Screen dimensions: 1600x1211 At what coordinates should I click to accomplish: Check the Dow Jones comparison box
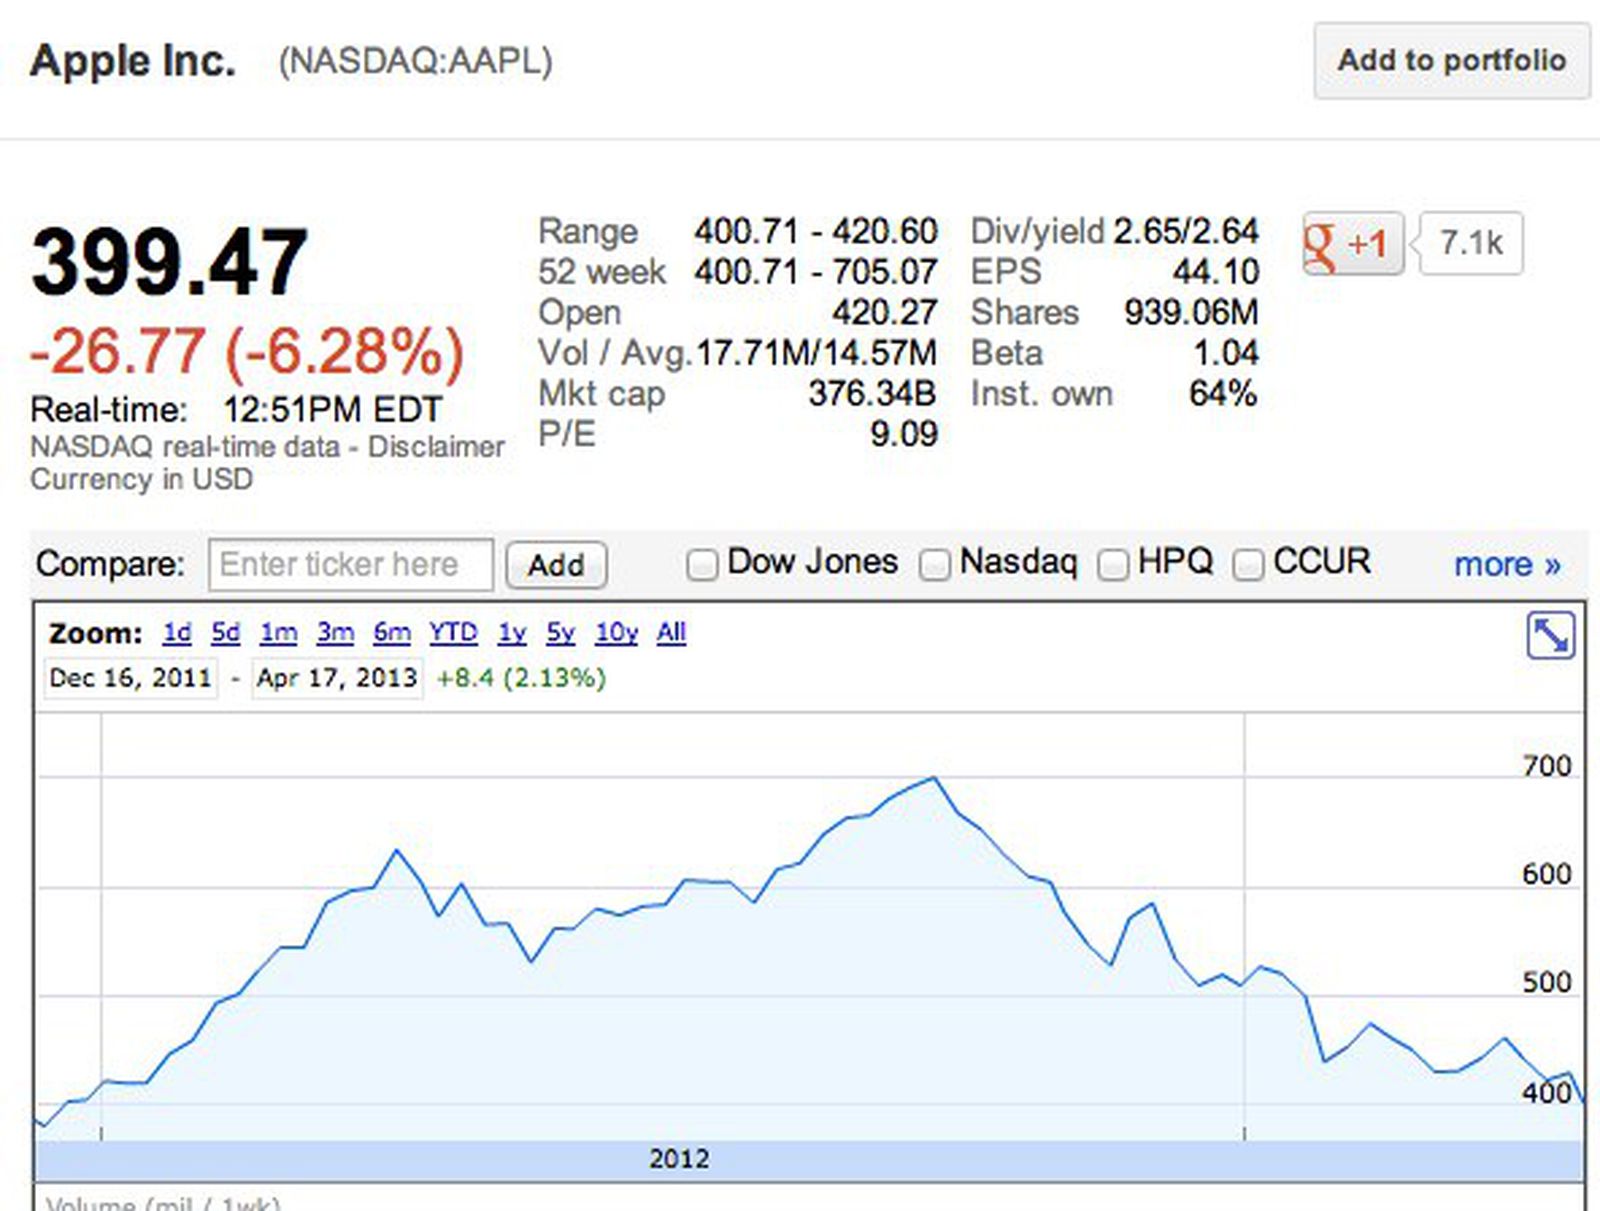click(701, 565)
